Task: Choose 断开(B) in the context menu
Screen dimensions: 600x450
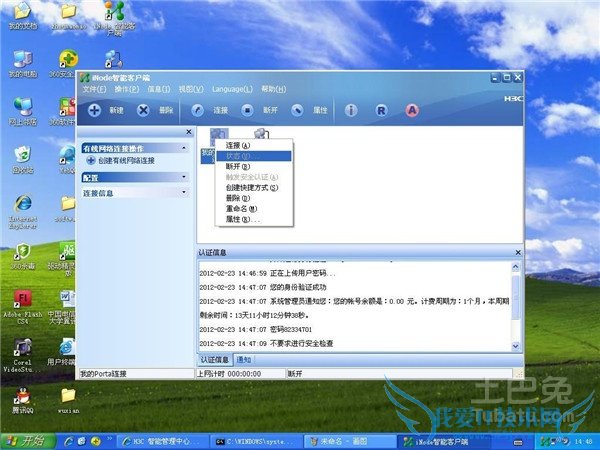Action: (254, 166)
